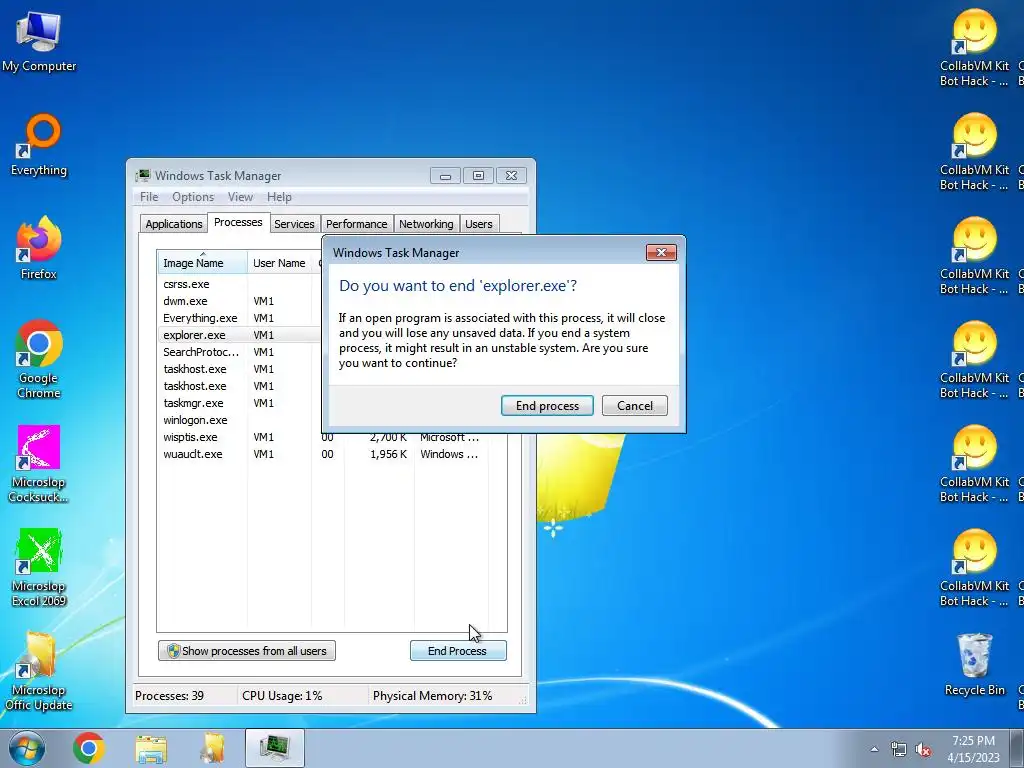
Task: Open the My Computer desktop icon
Action: pos(39,41)
